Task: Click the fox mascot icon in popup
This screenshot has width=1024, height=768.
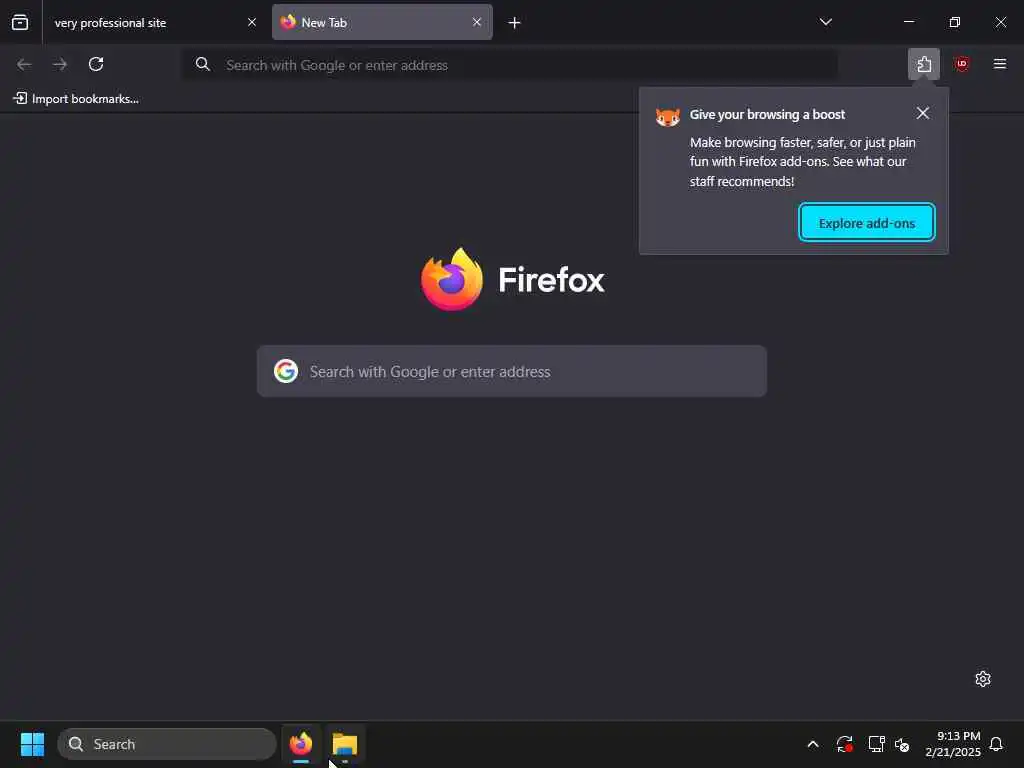Action: [667, 117]
